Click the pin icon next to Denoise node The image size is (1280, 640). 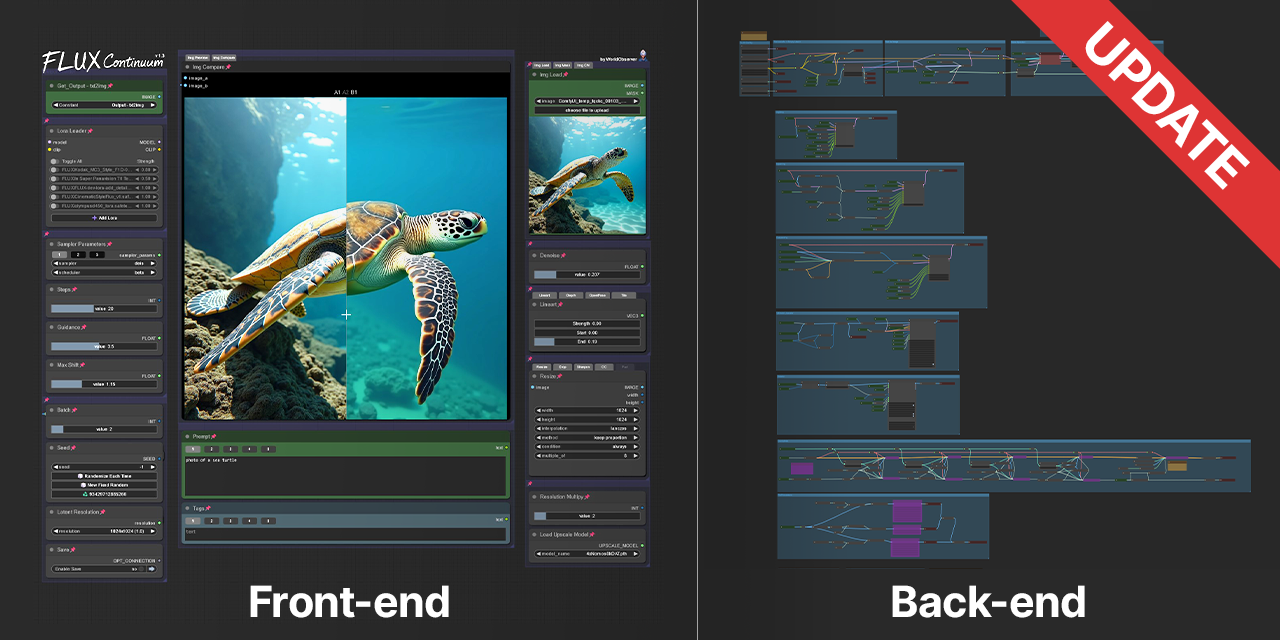pyautogui.click(x=564, y=255)
